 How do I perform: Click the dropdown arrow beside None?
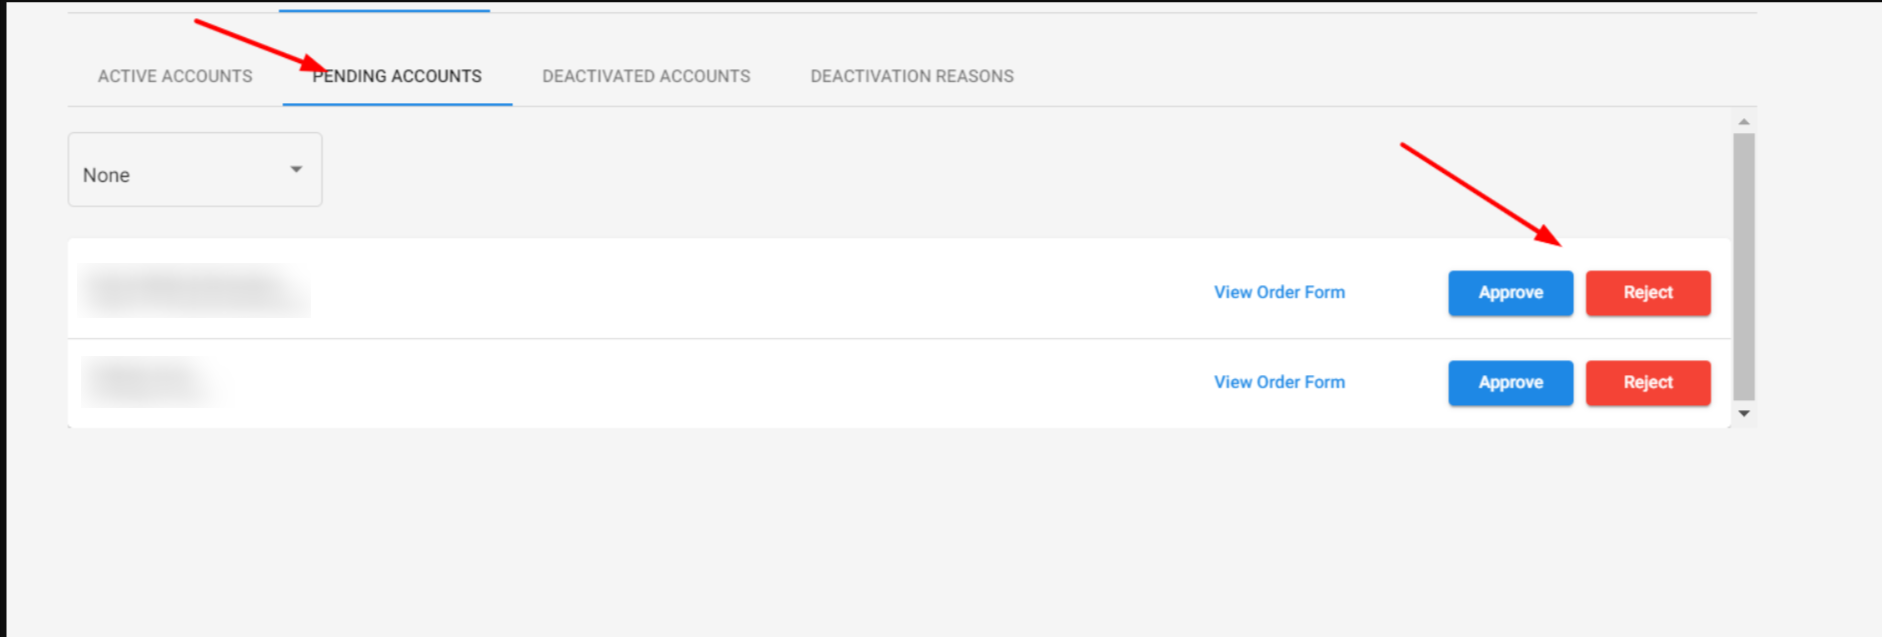coord(296,170)
